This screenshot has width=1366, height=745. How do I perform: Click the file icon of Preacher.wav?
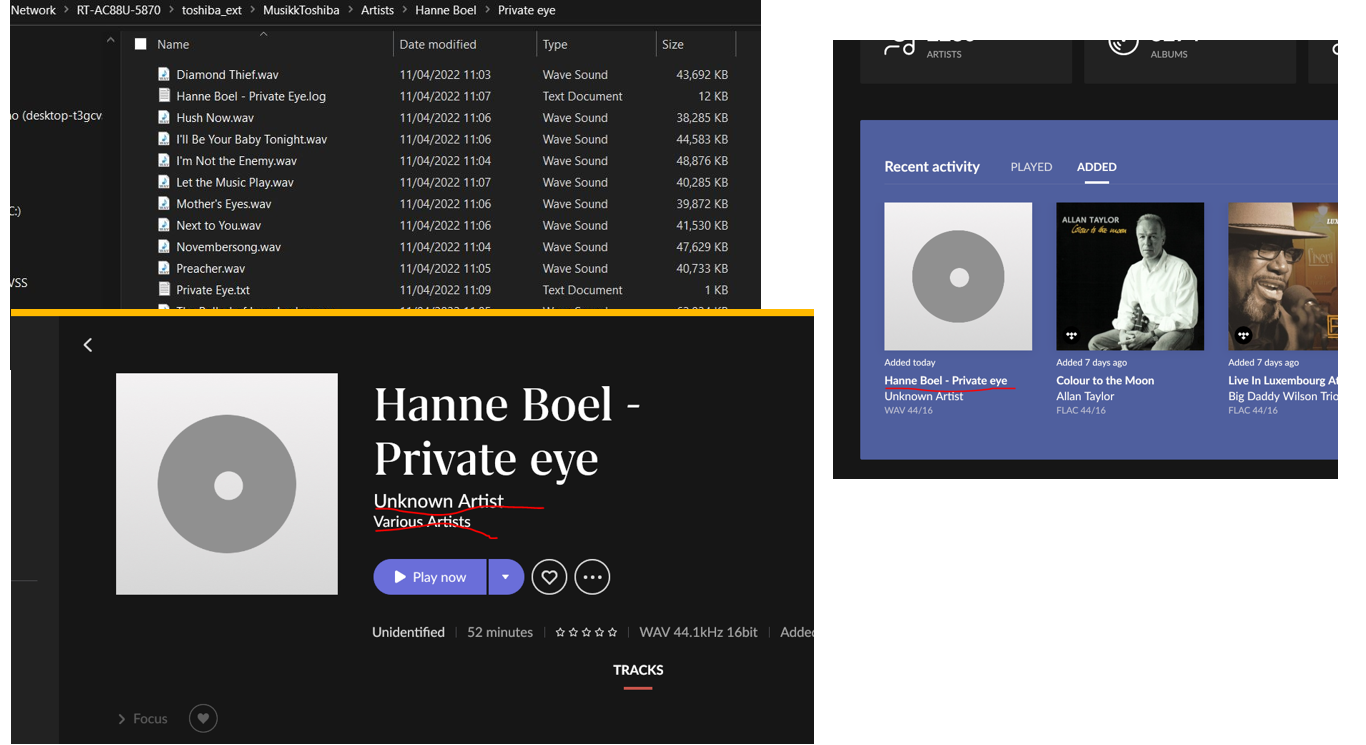pos(164,268)
